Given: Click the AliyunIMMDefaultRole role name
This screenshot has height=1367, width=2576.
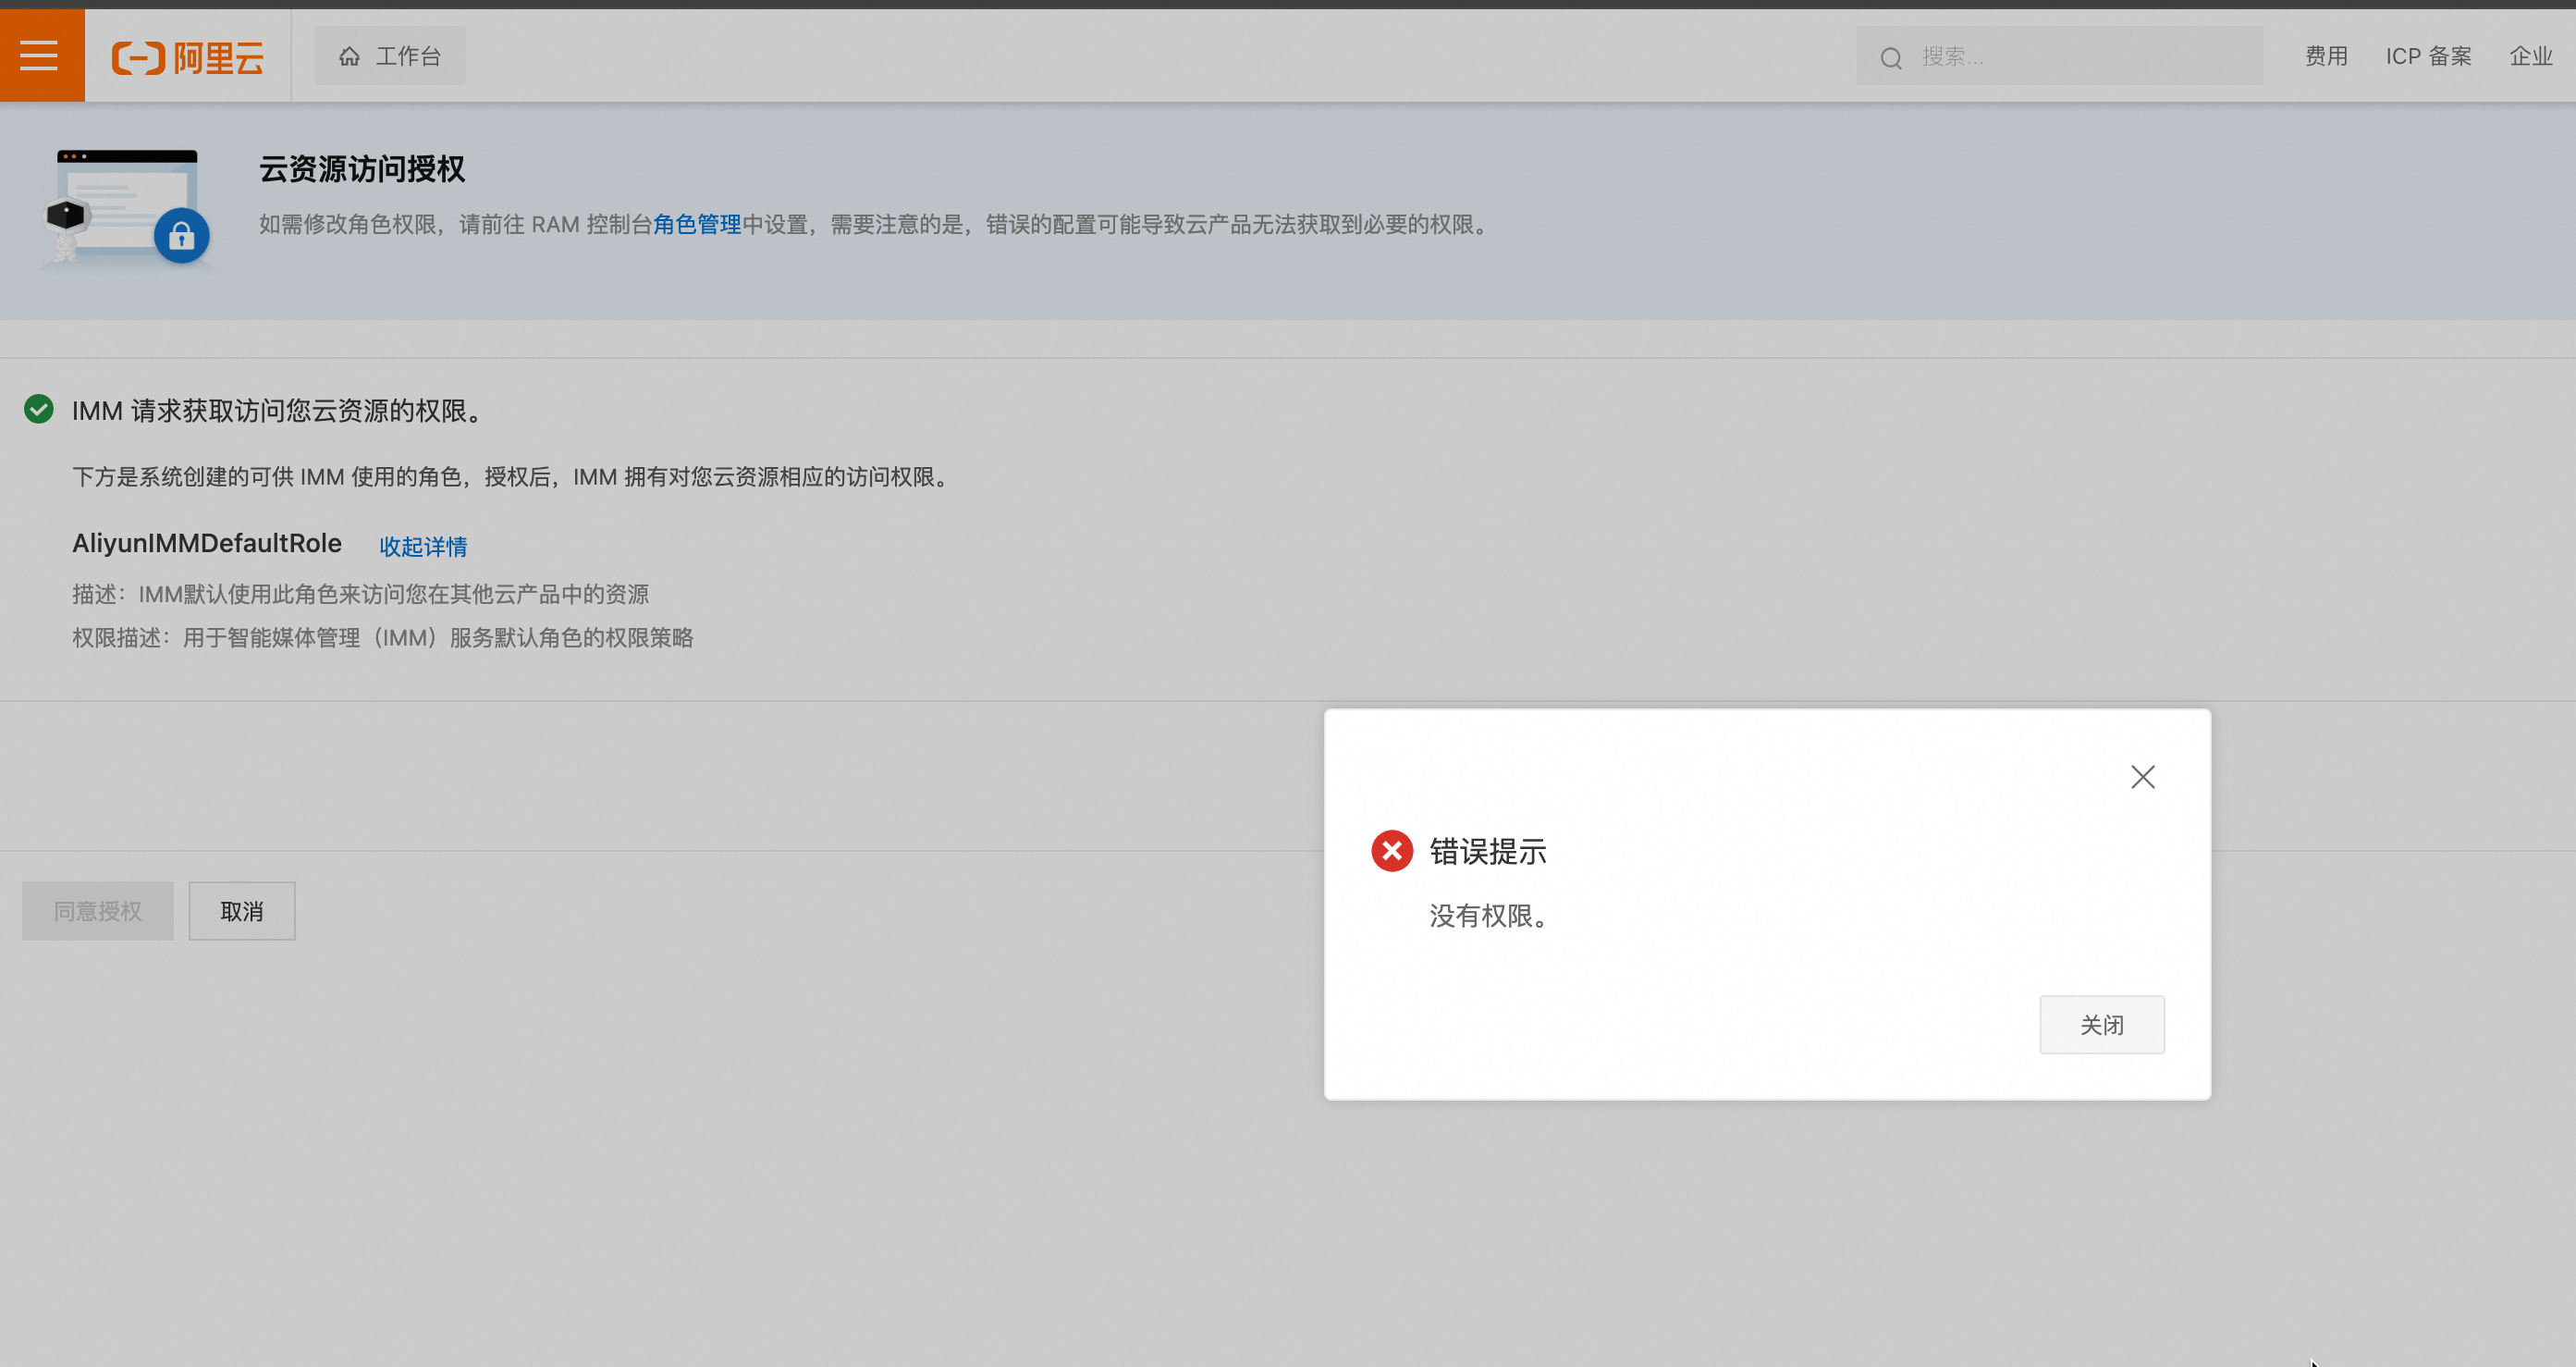Looking at the screenshot, I should click(207, 543).
